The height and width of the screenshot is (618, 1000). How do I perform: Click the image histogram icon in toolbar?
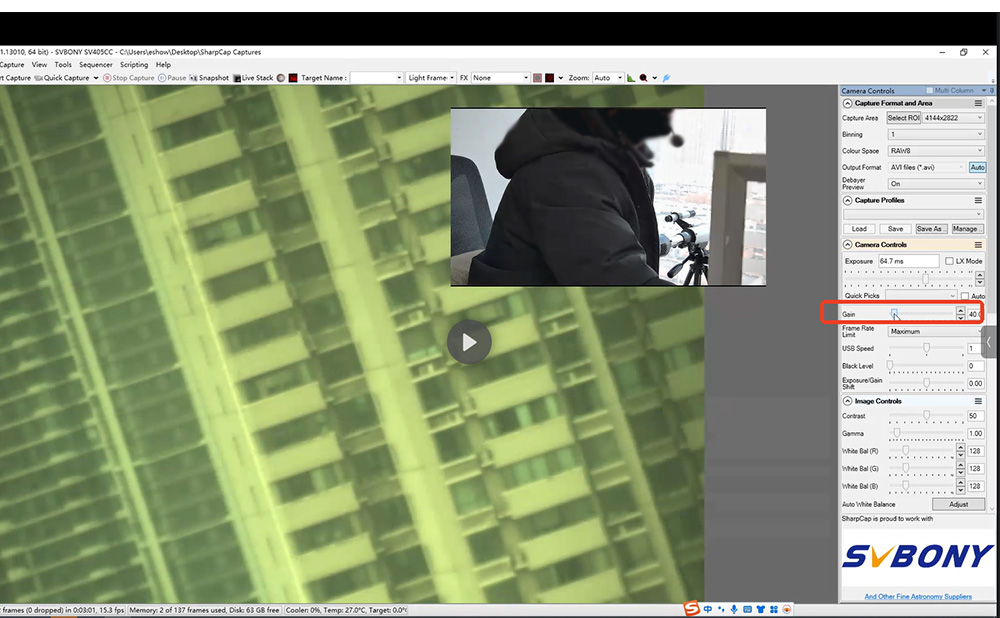coord(631,78)
